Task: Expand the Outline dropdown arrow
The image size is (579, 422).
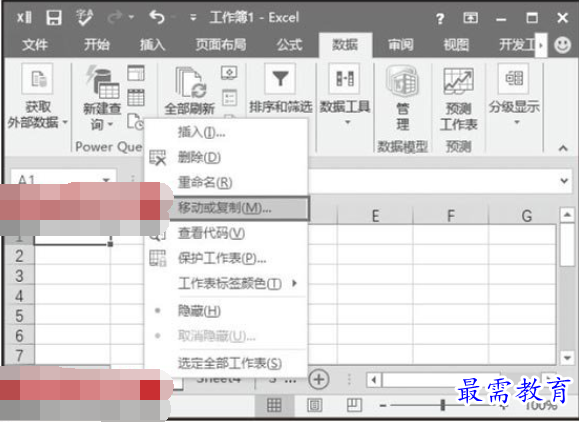Action: (517, 122)
